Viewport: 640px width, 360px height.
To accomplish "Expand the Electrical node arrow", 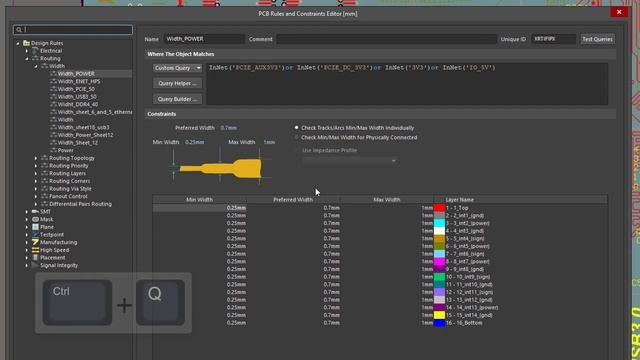I will [27, 51].
